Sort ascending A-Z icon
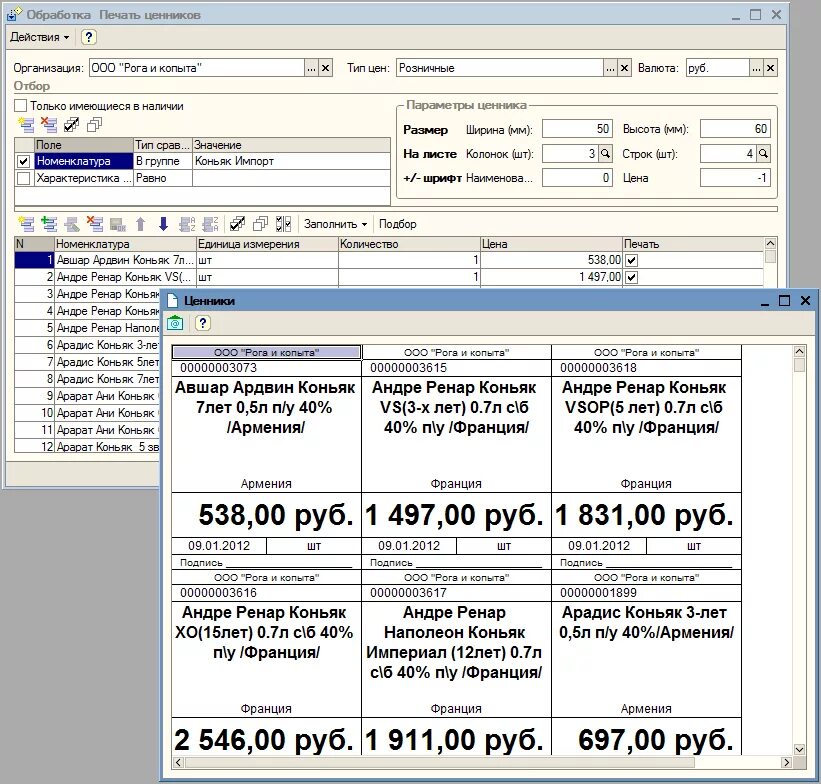 tap(187, 224)
